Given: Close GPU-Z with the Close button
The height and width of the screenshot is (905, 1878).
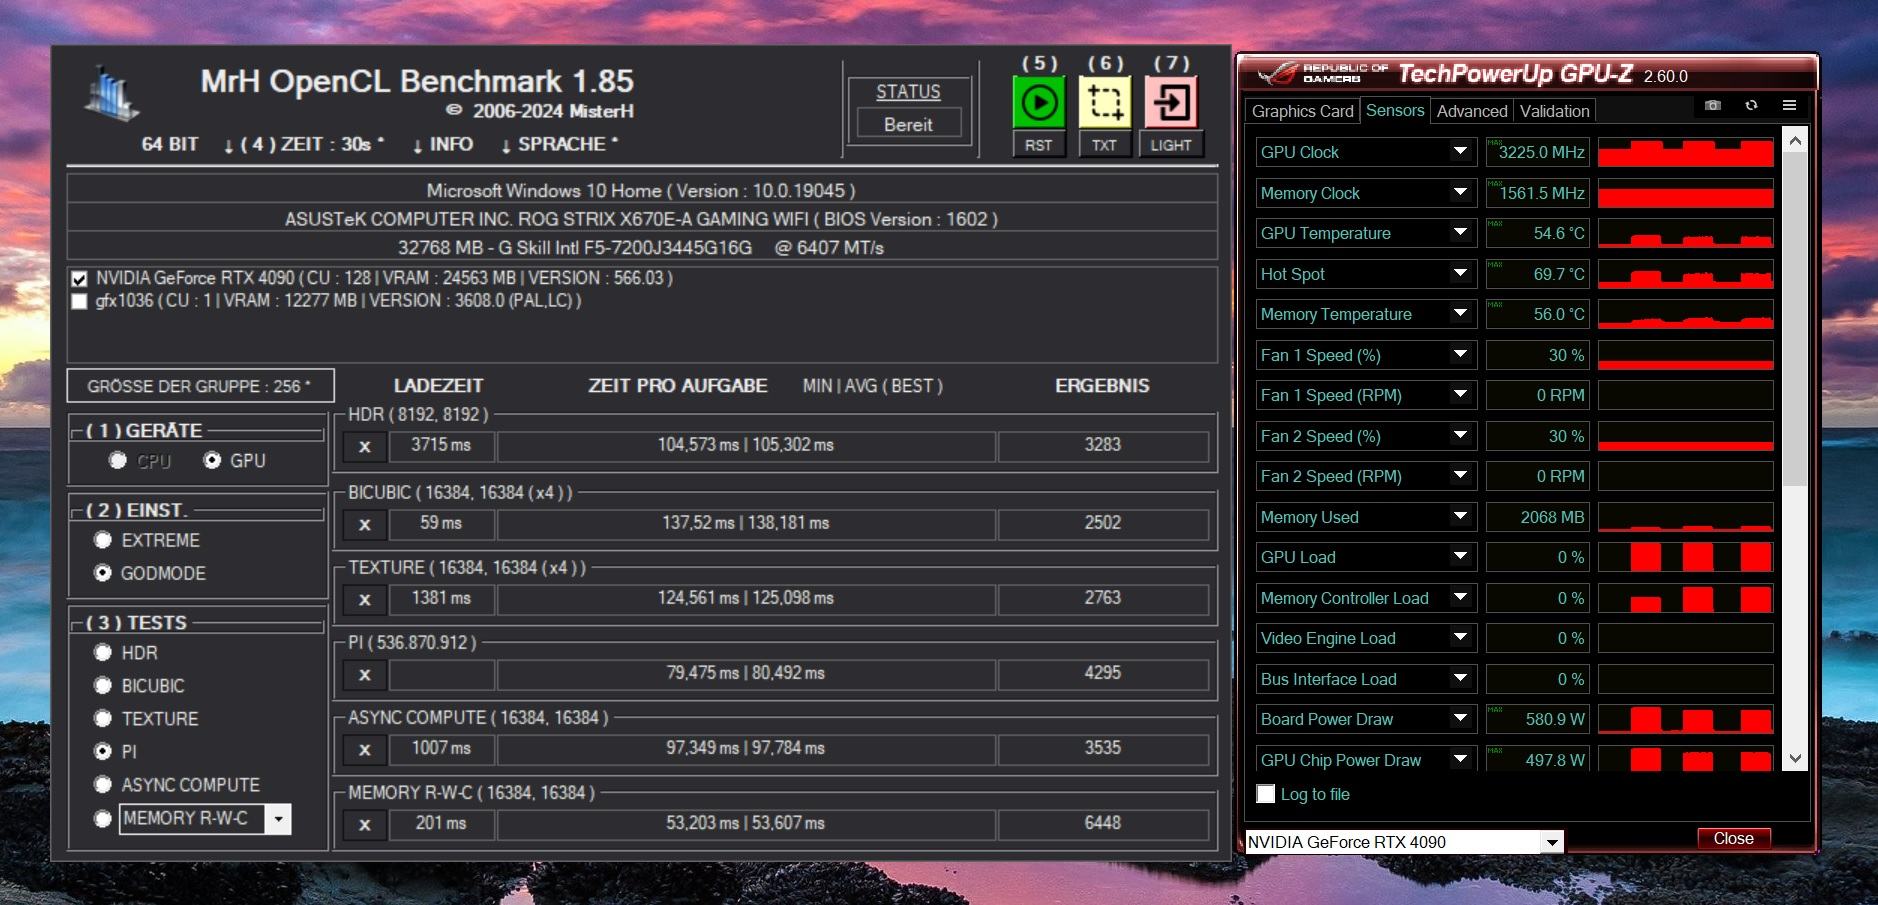Looking at the screenshot, I should pyautogui.click(x=1733, y=838).
